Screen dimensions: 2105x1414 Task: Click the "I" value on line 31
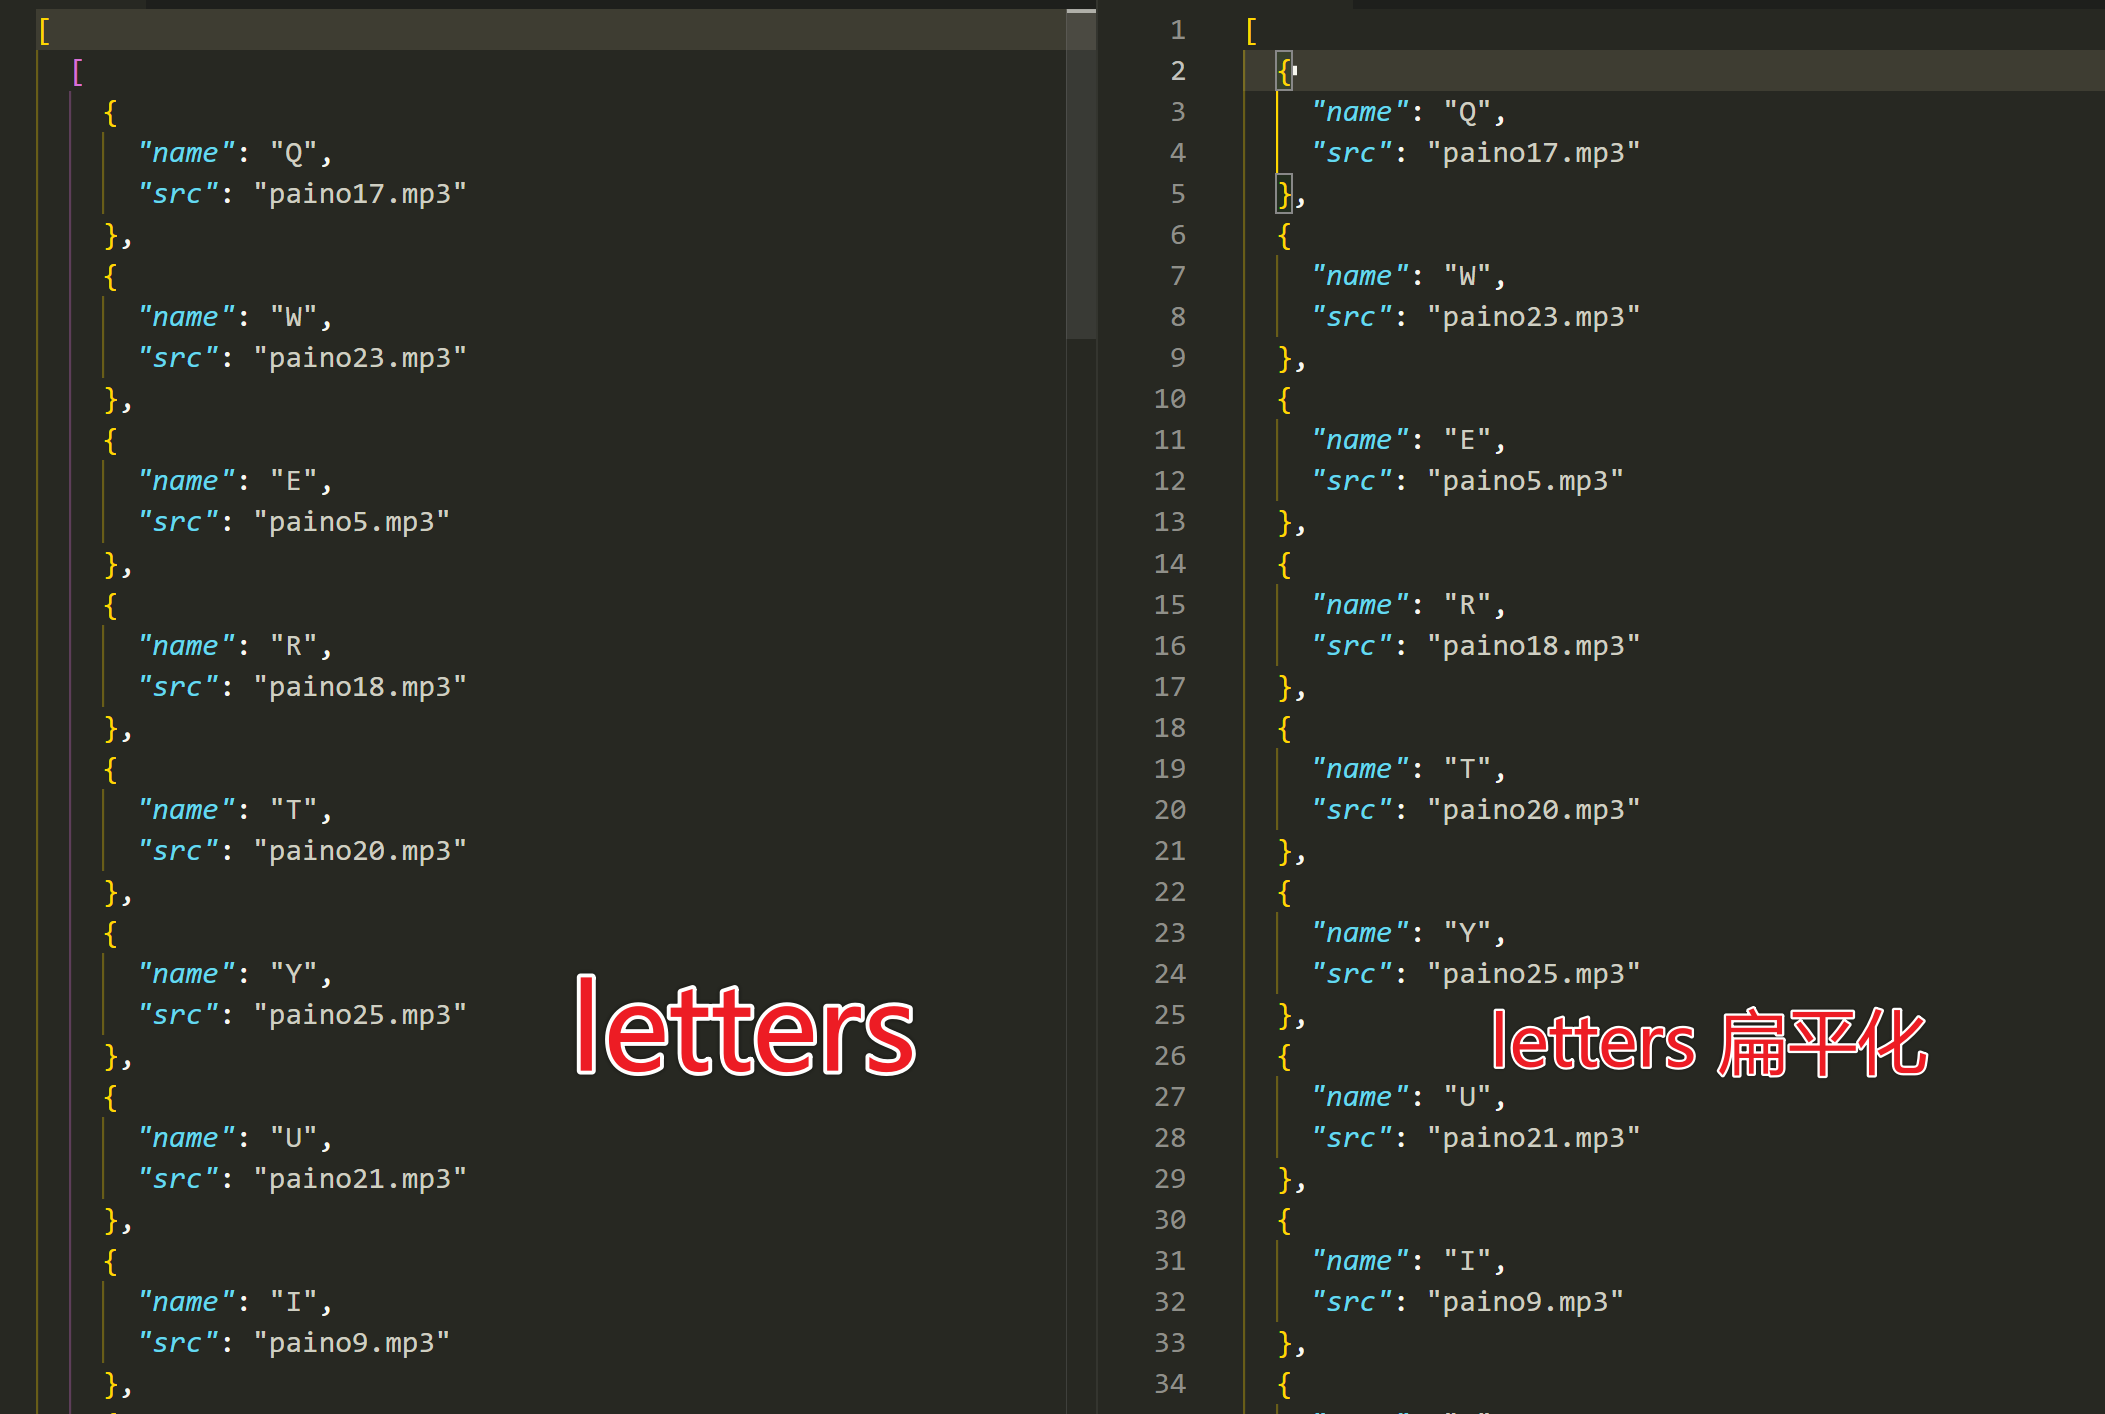point(1467,1261)
